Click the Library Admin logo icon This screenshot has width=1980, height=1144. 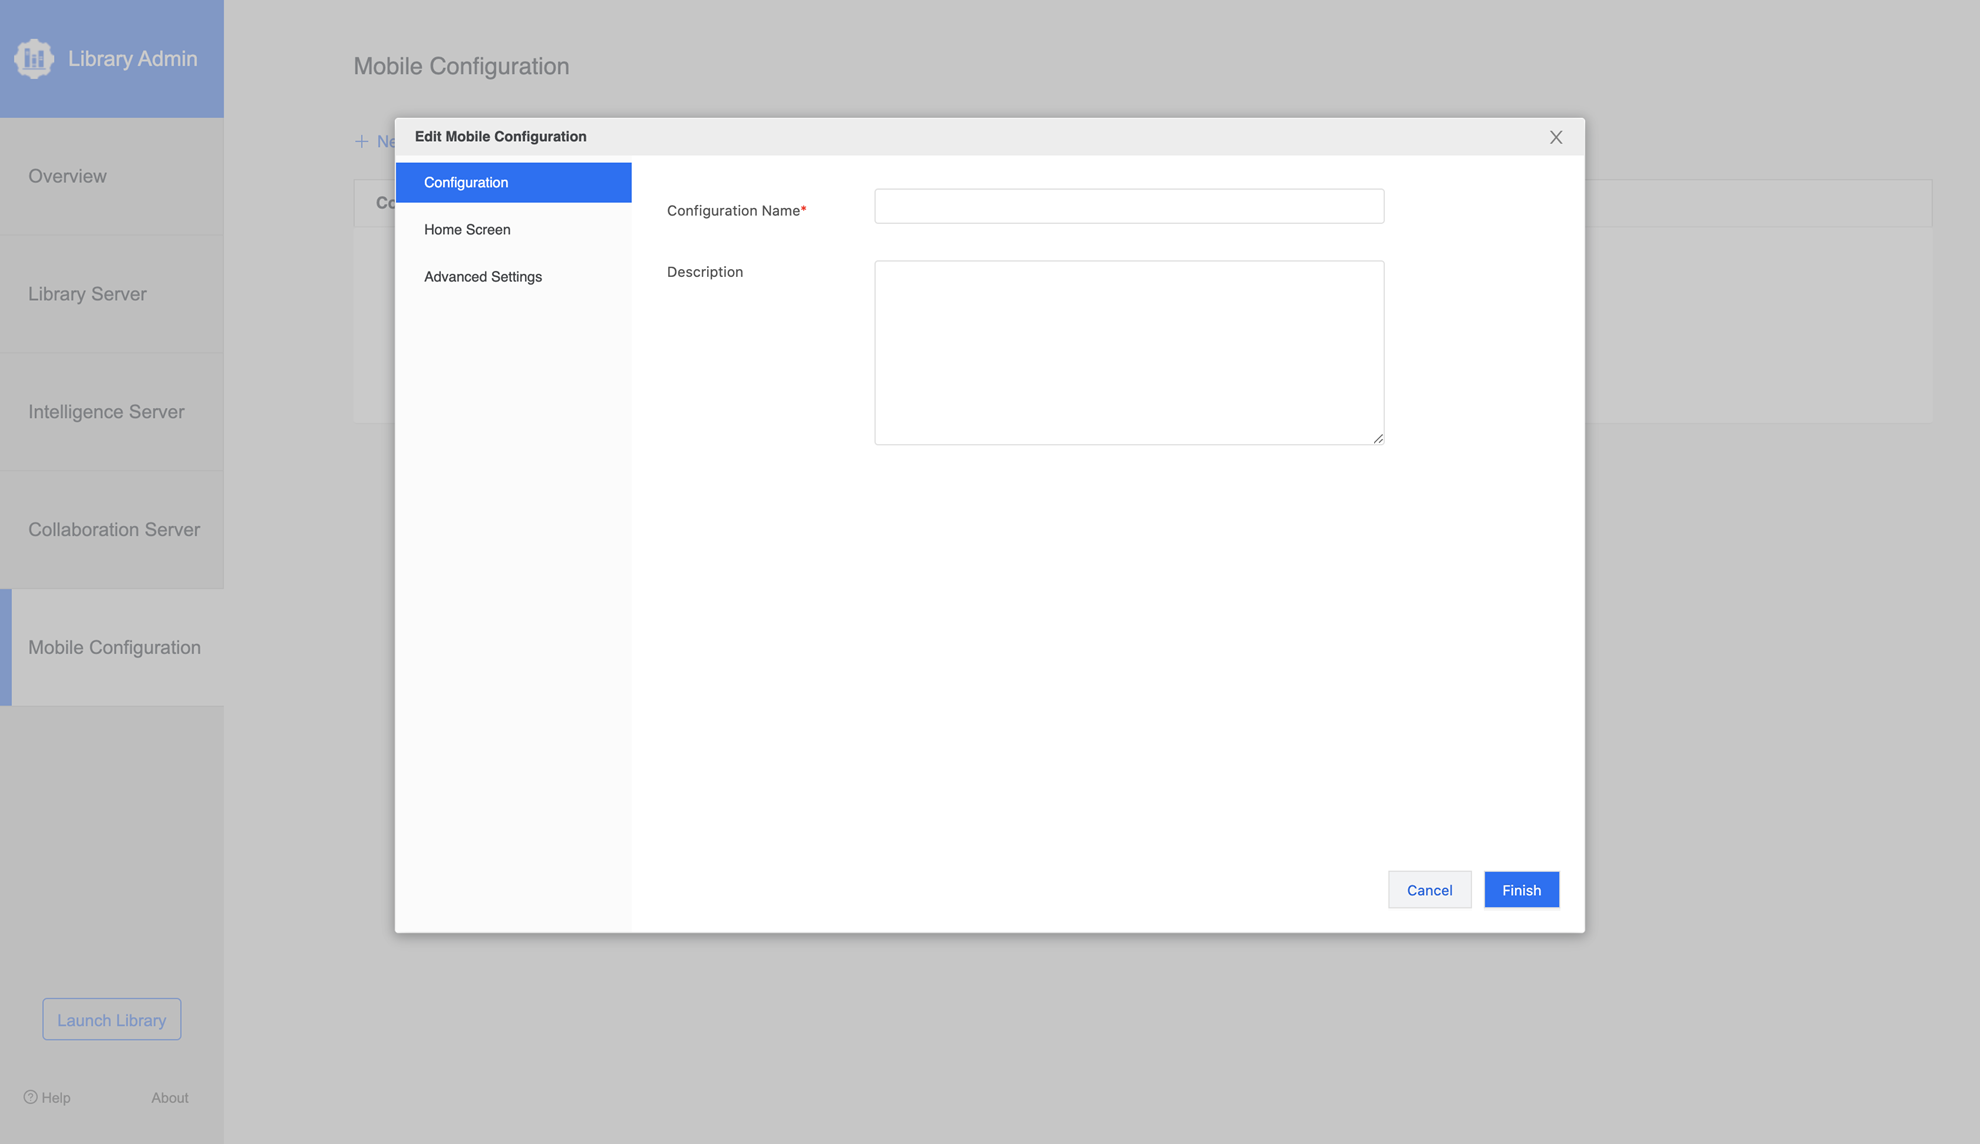(x=34, y=59)
